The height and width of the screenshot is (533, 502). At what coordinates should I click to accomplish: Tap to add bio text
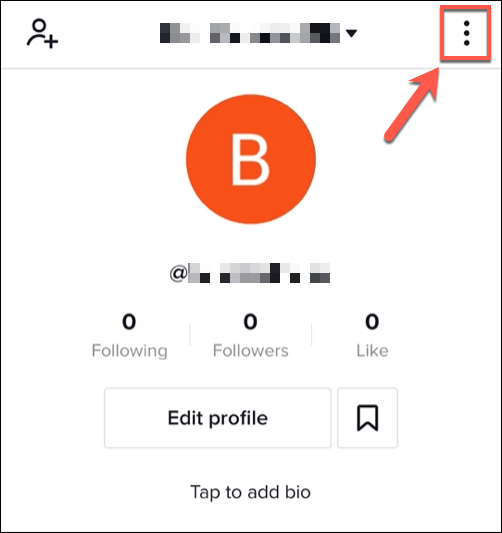coord(250,492)
